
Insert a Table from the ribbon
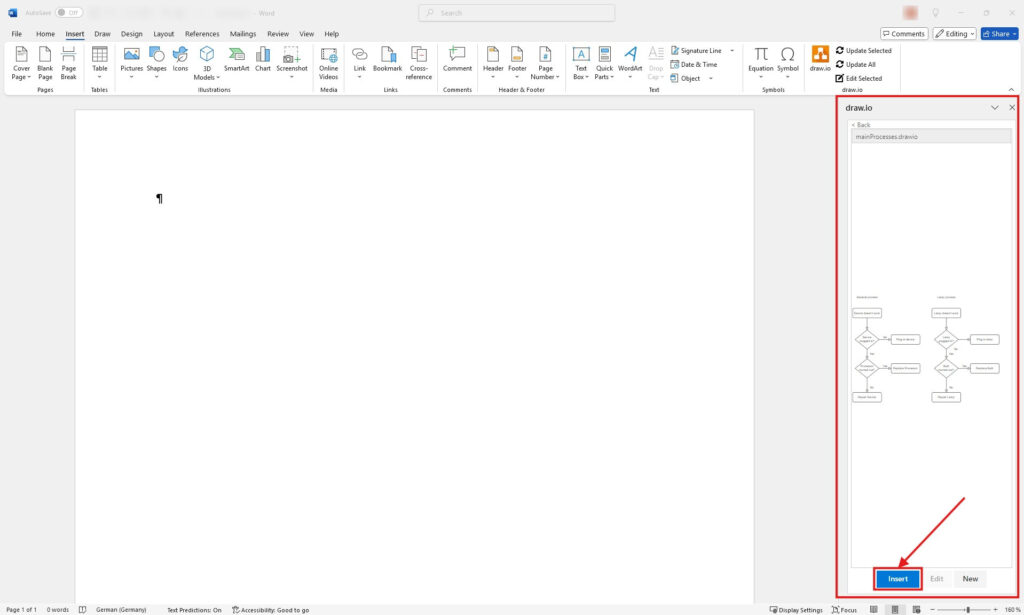(x=100, y=59)
